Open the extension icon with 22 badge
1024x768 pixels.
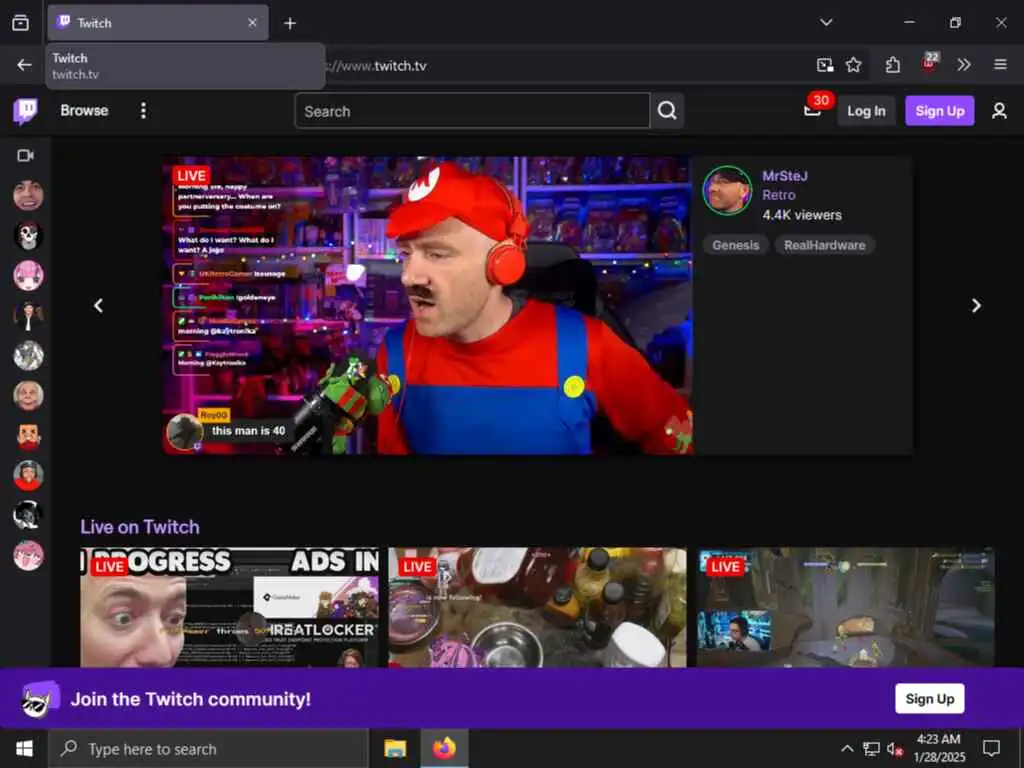929,63
